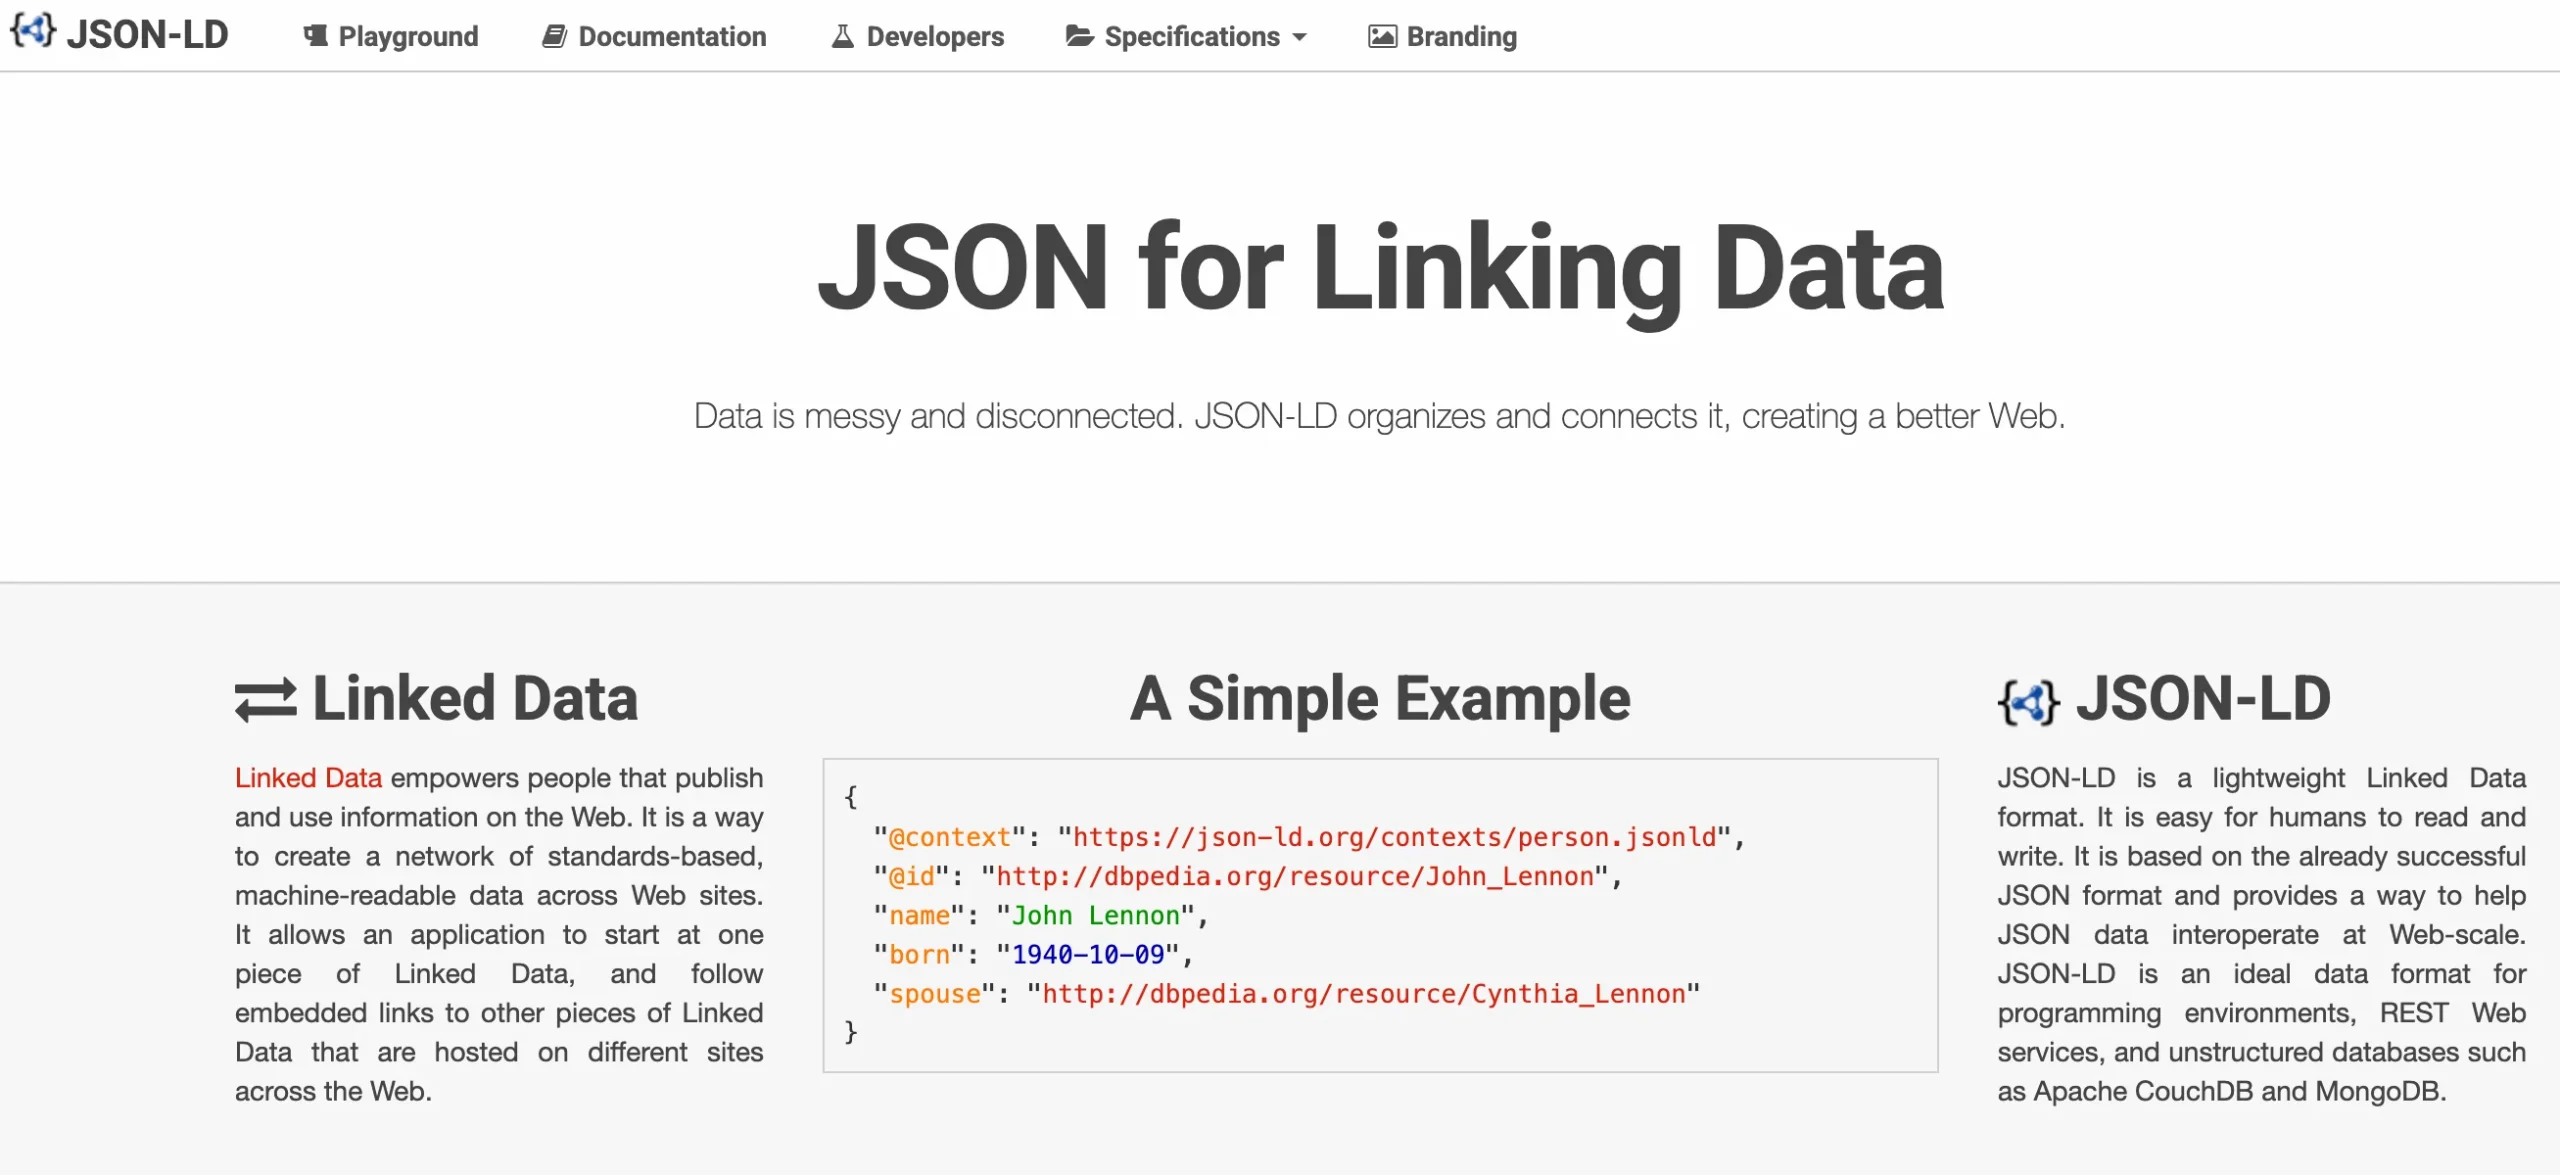This screenshot has height=1175, width=2560.
Task: Follow the red Linked Data link
Action: [308, 777]
